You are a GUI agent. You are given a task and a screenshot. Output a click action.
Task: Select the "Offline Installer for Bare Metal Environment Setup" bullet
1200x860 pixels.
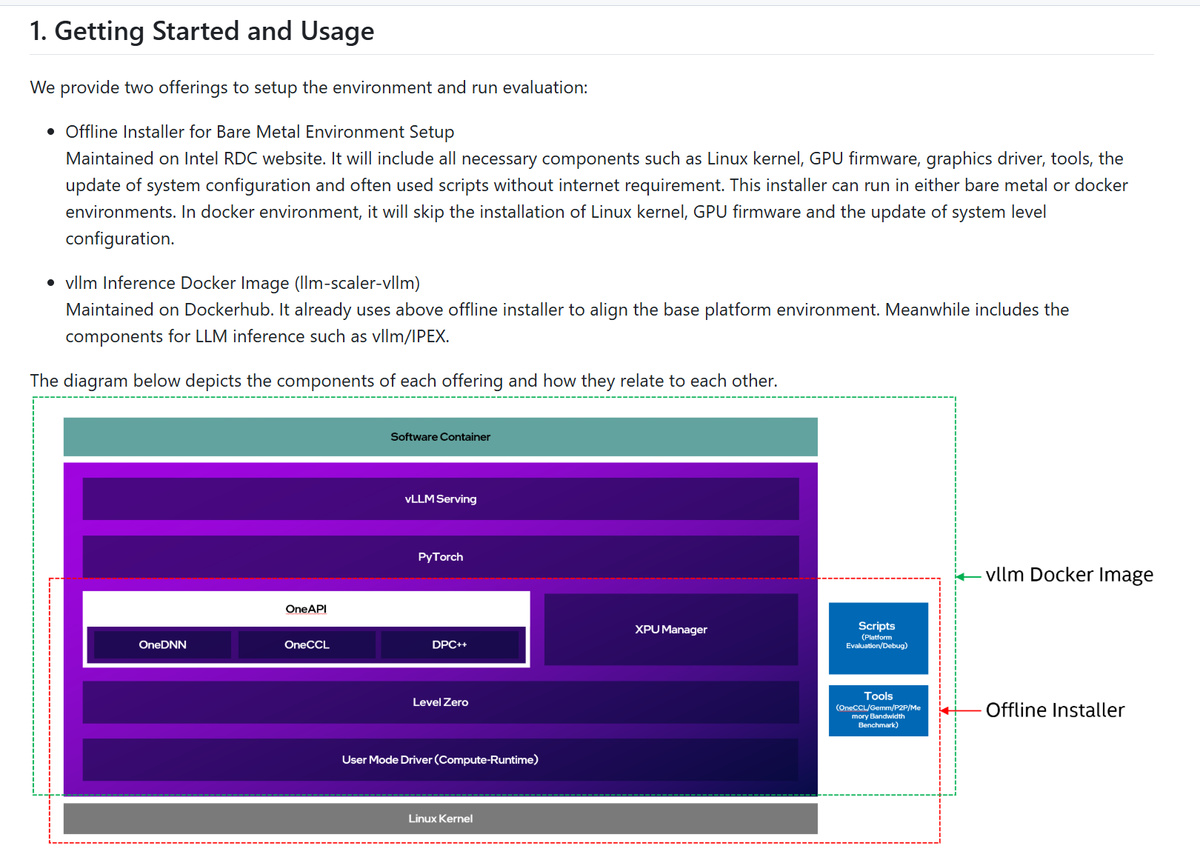click(260, 132)
